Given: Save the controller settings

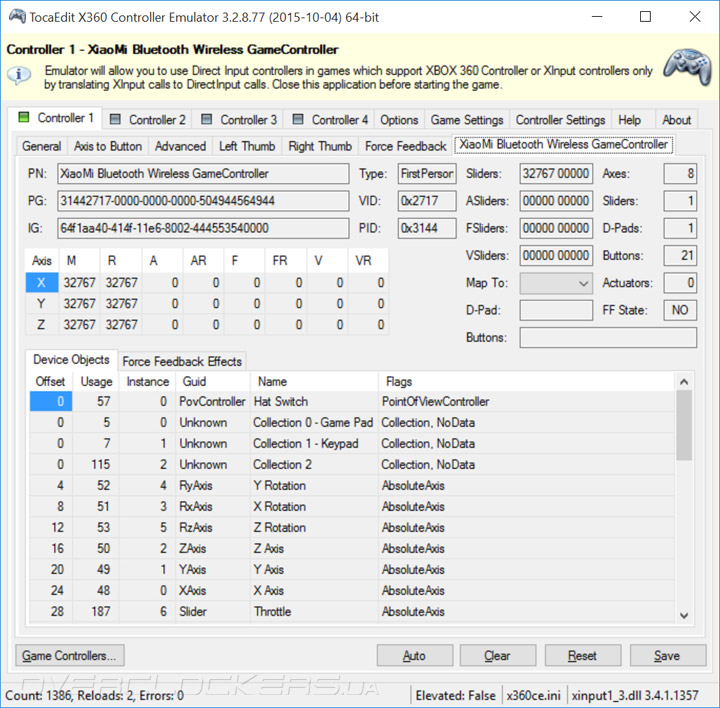Looking at the screenshot, I should click(668, 656).
